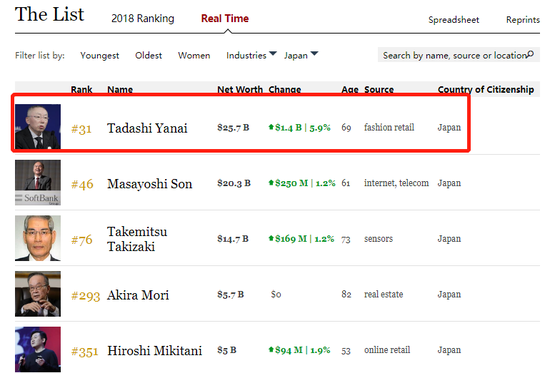Expand the Japan country dropdown

[301, 55]
